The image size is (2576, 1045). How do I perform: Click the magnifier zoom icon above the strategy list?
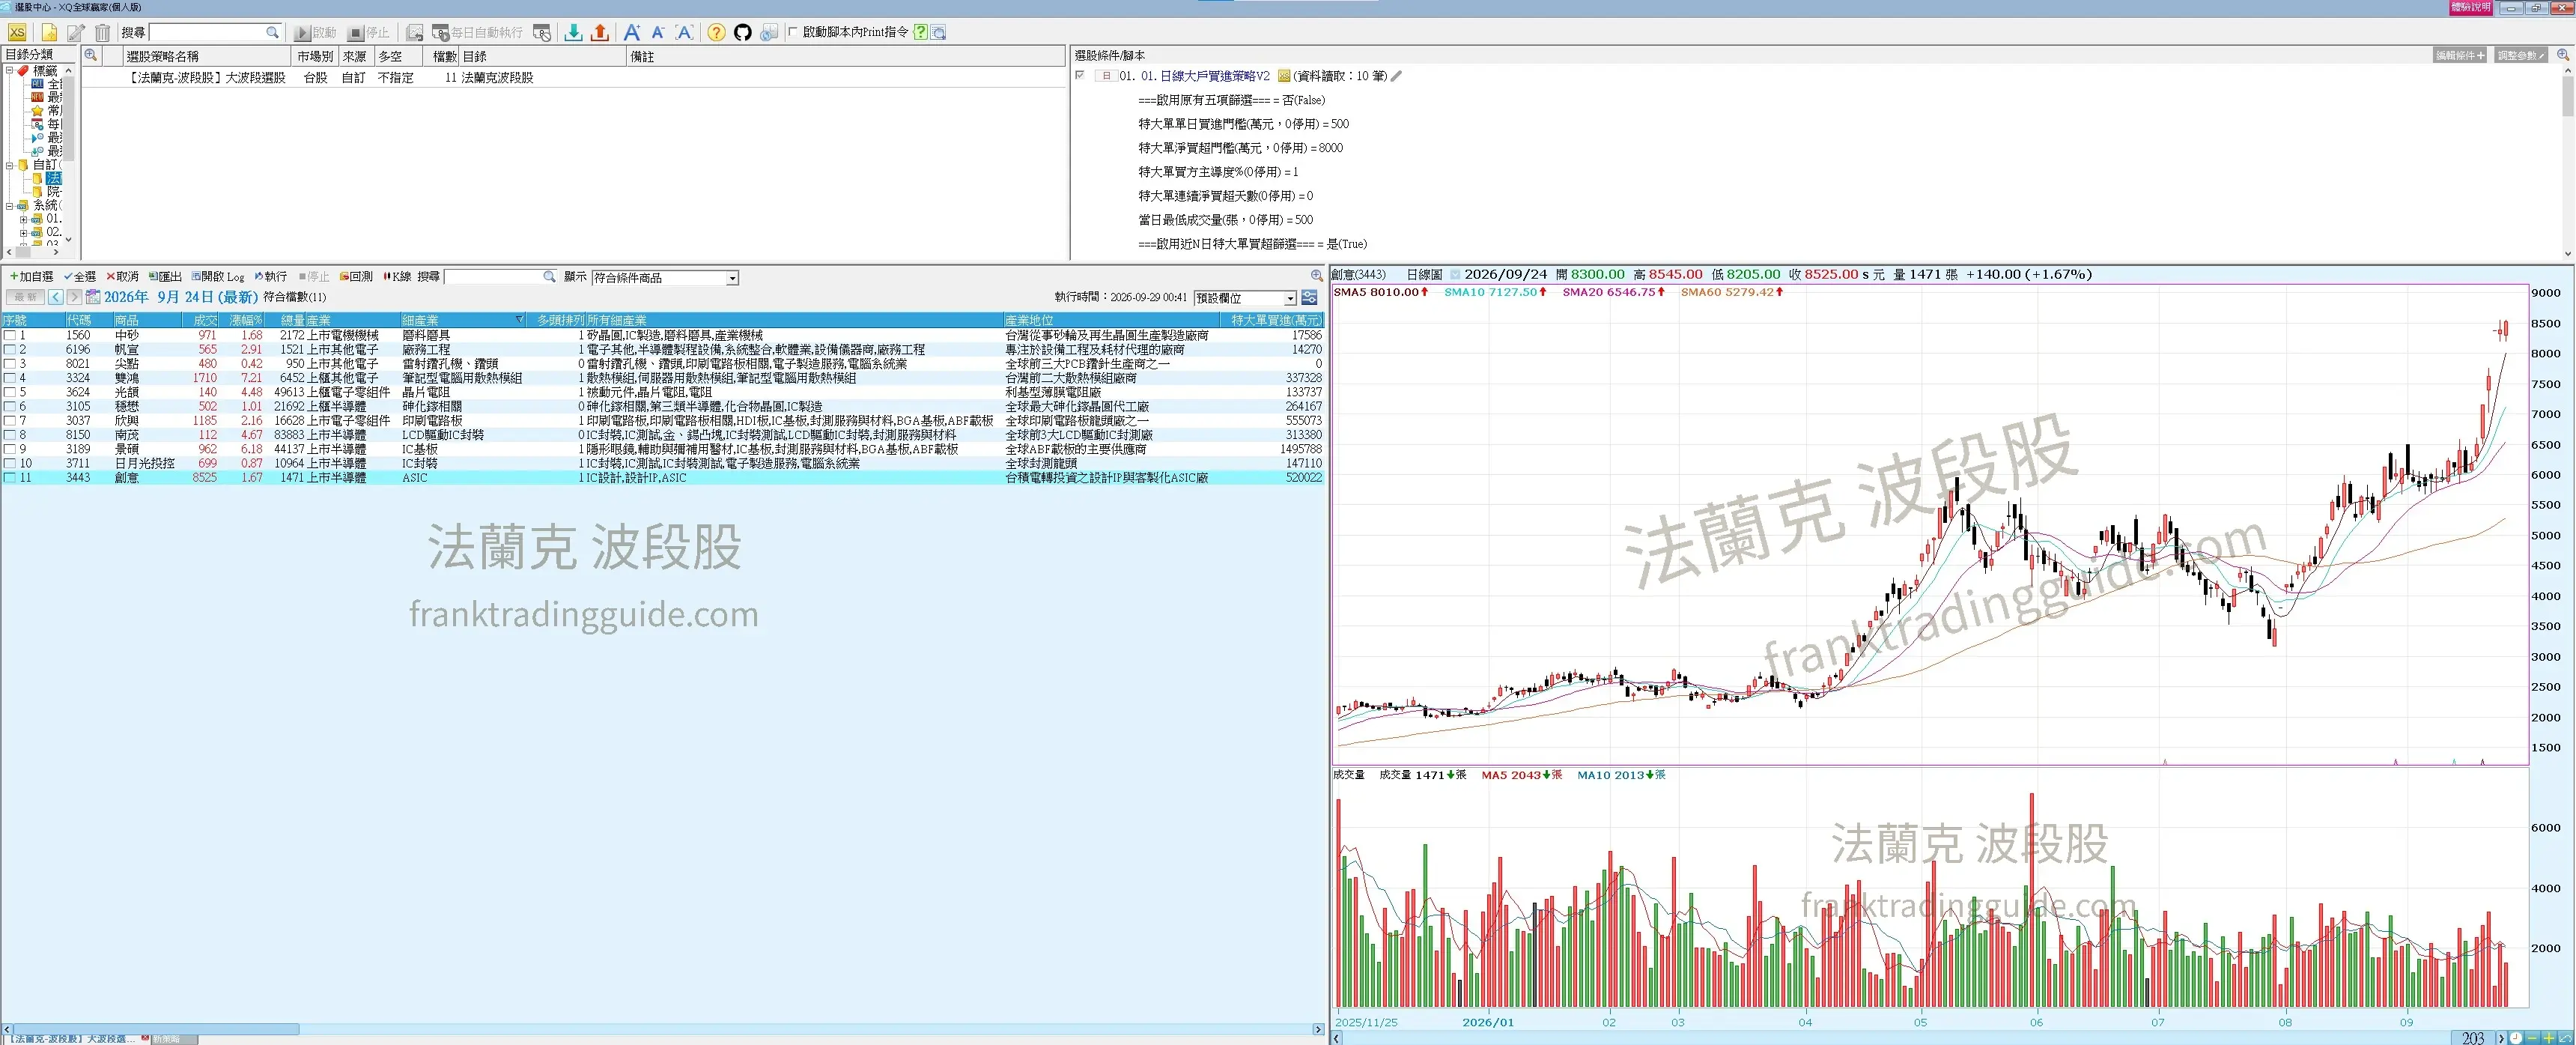click(91, 55)
